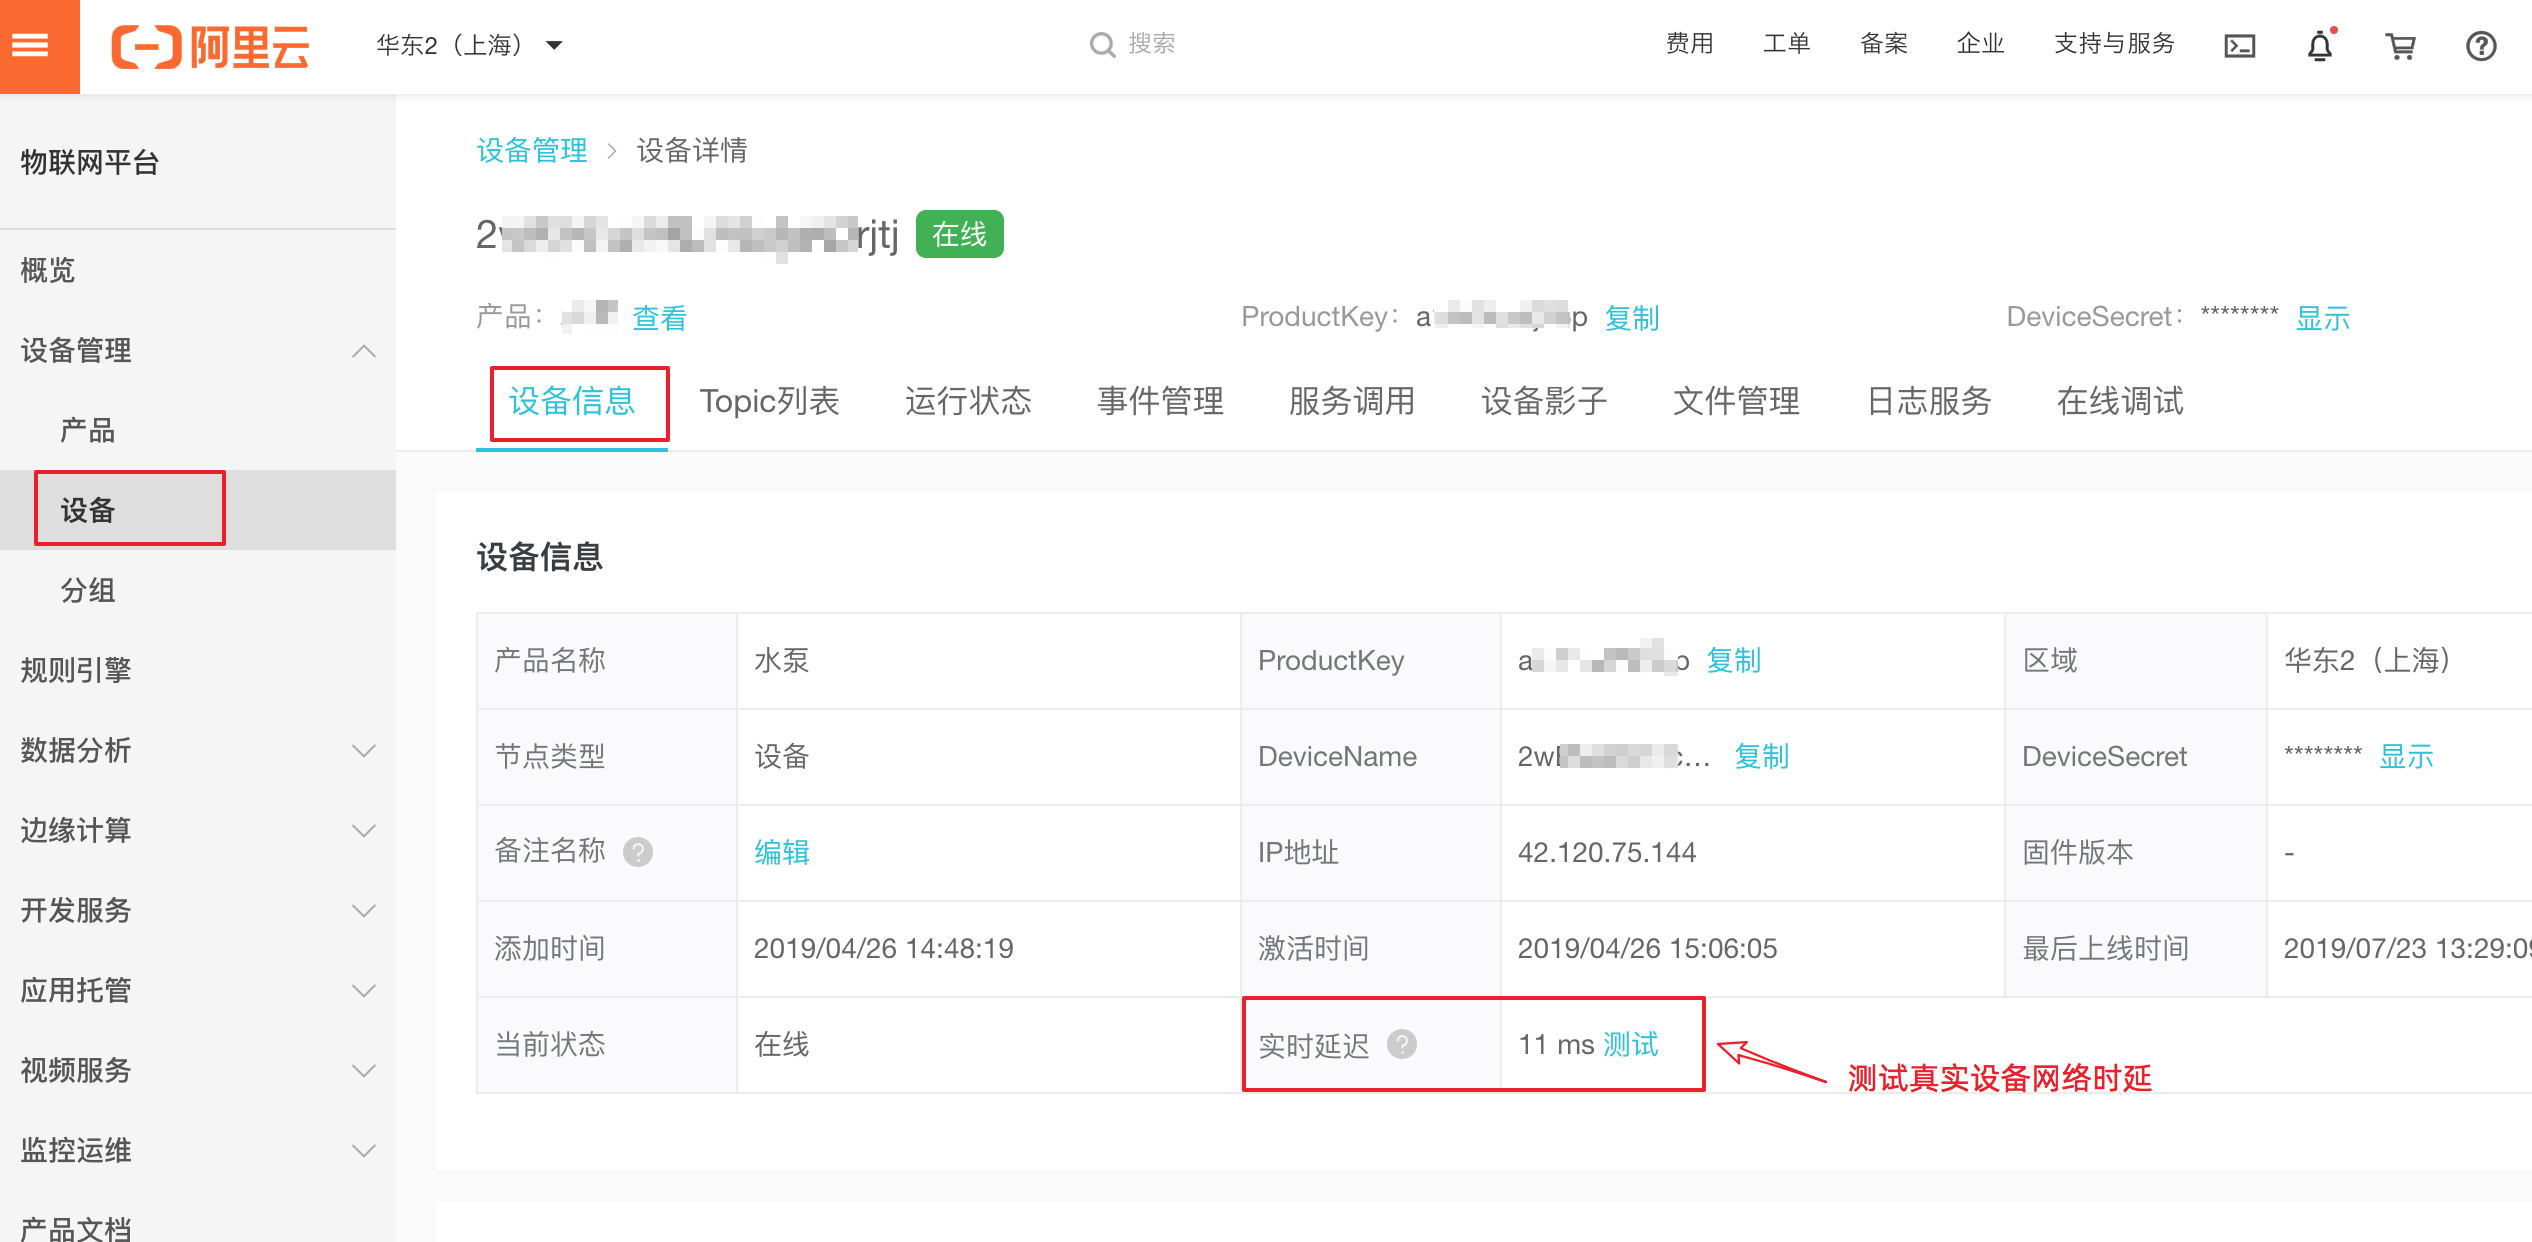Open the shopping cart icon
This screenshot has width=2532, height=1242.
pos(2400,46)
